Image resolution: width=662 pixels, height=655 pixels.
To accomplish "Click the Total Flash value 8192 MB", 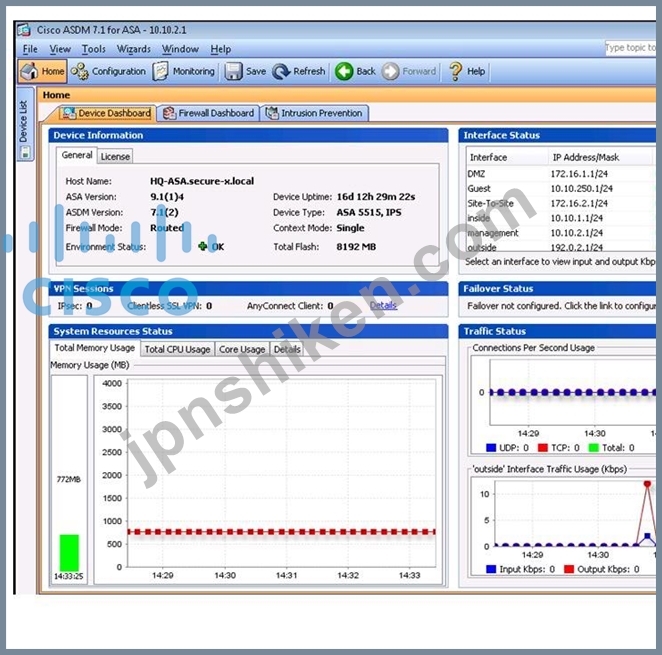I will click(x=356, y=247).
